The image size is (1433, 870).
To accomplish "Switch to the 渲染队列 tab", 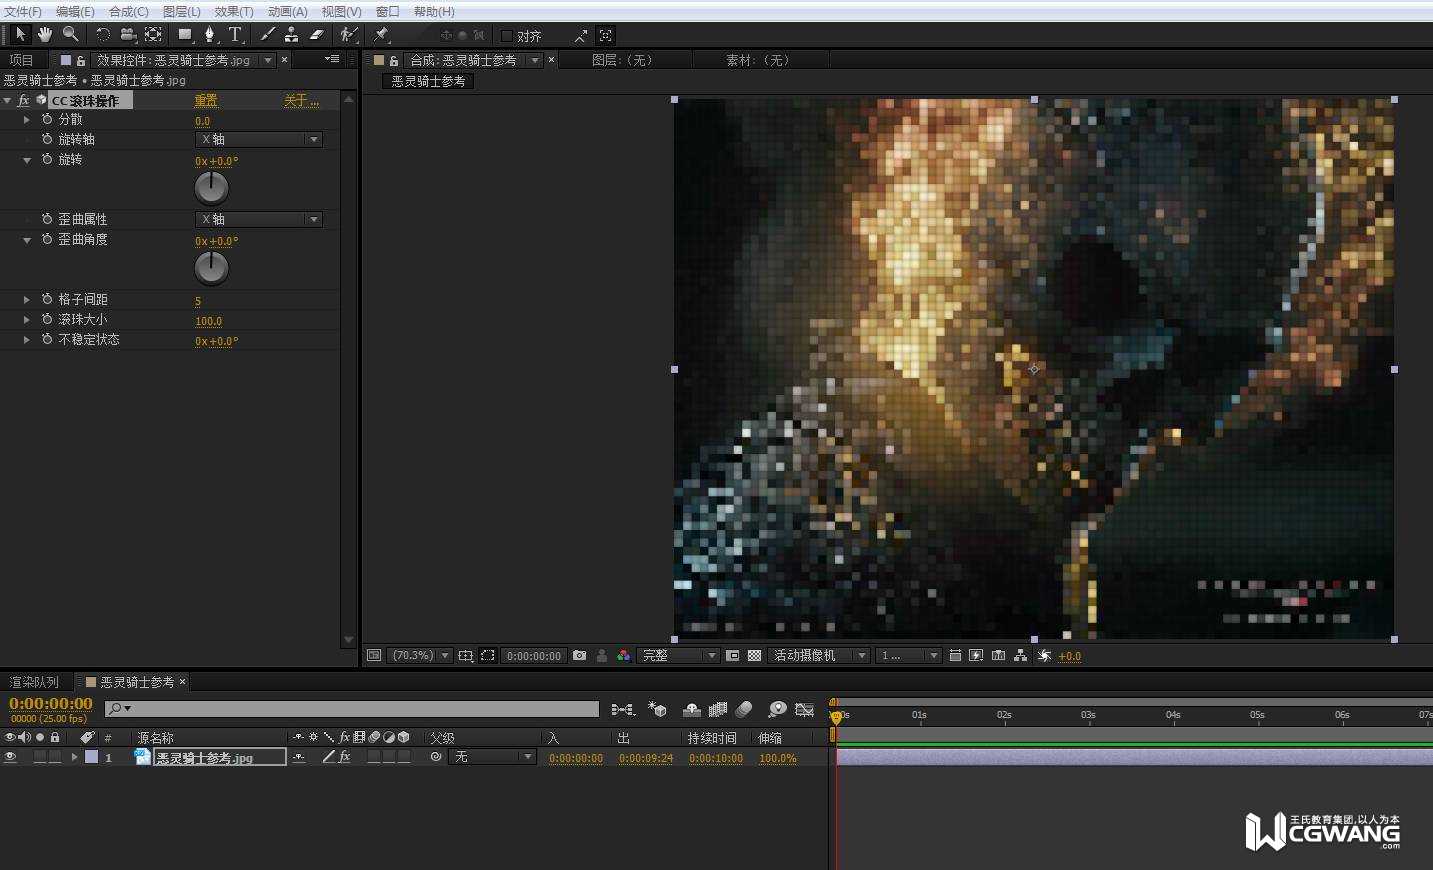I will 34,682.
